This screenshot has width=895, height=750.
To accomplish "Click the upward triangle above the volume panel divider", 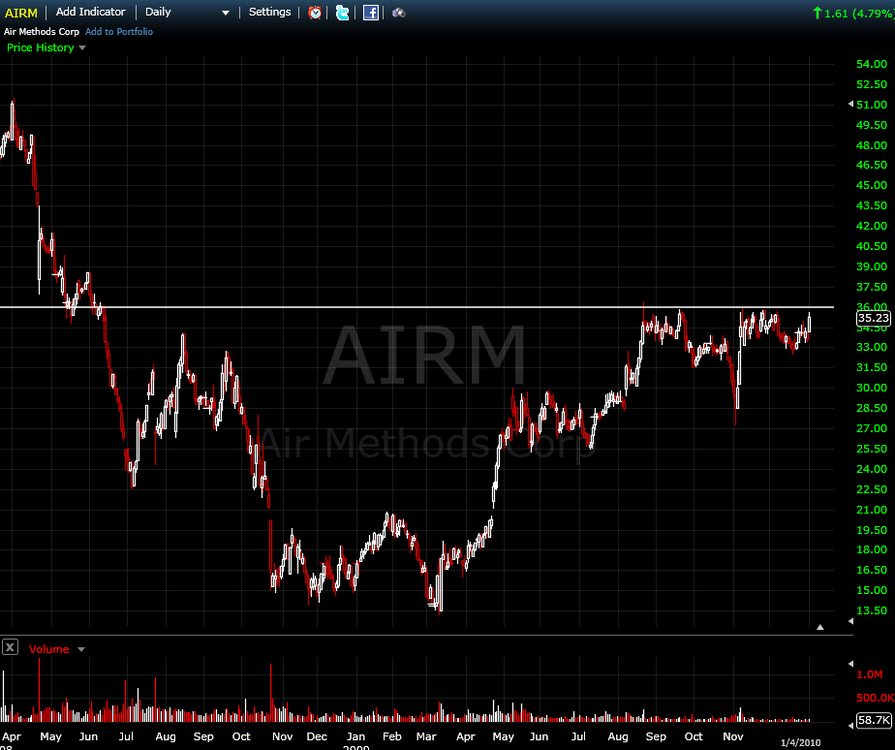I will tap(820, 627).
